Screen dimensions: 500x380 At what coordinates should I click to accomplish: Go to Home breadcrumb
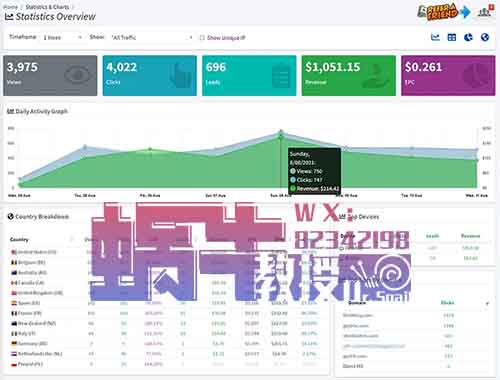pos(10,7)
